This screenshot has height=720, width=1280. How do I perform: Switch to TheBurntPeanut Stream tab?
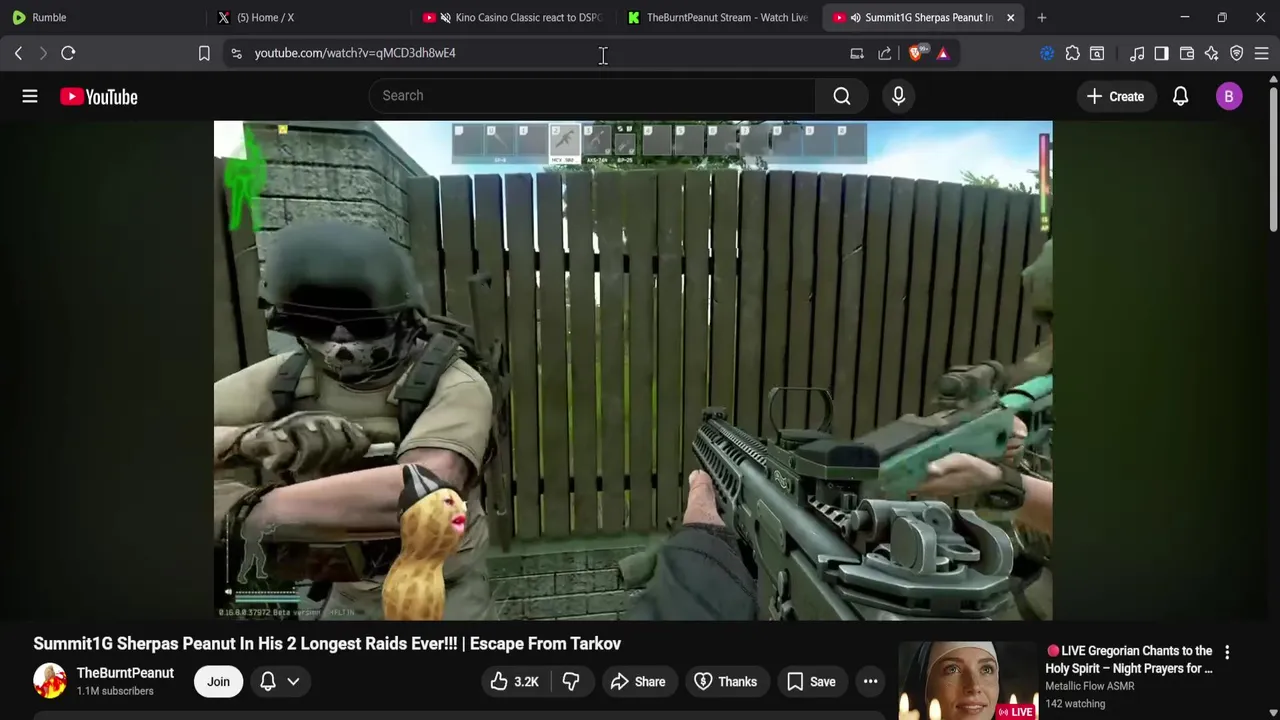[718, 17]
